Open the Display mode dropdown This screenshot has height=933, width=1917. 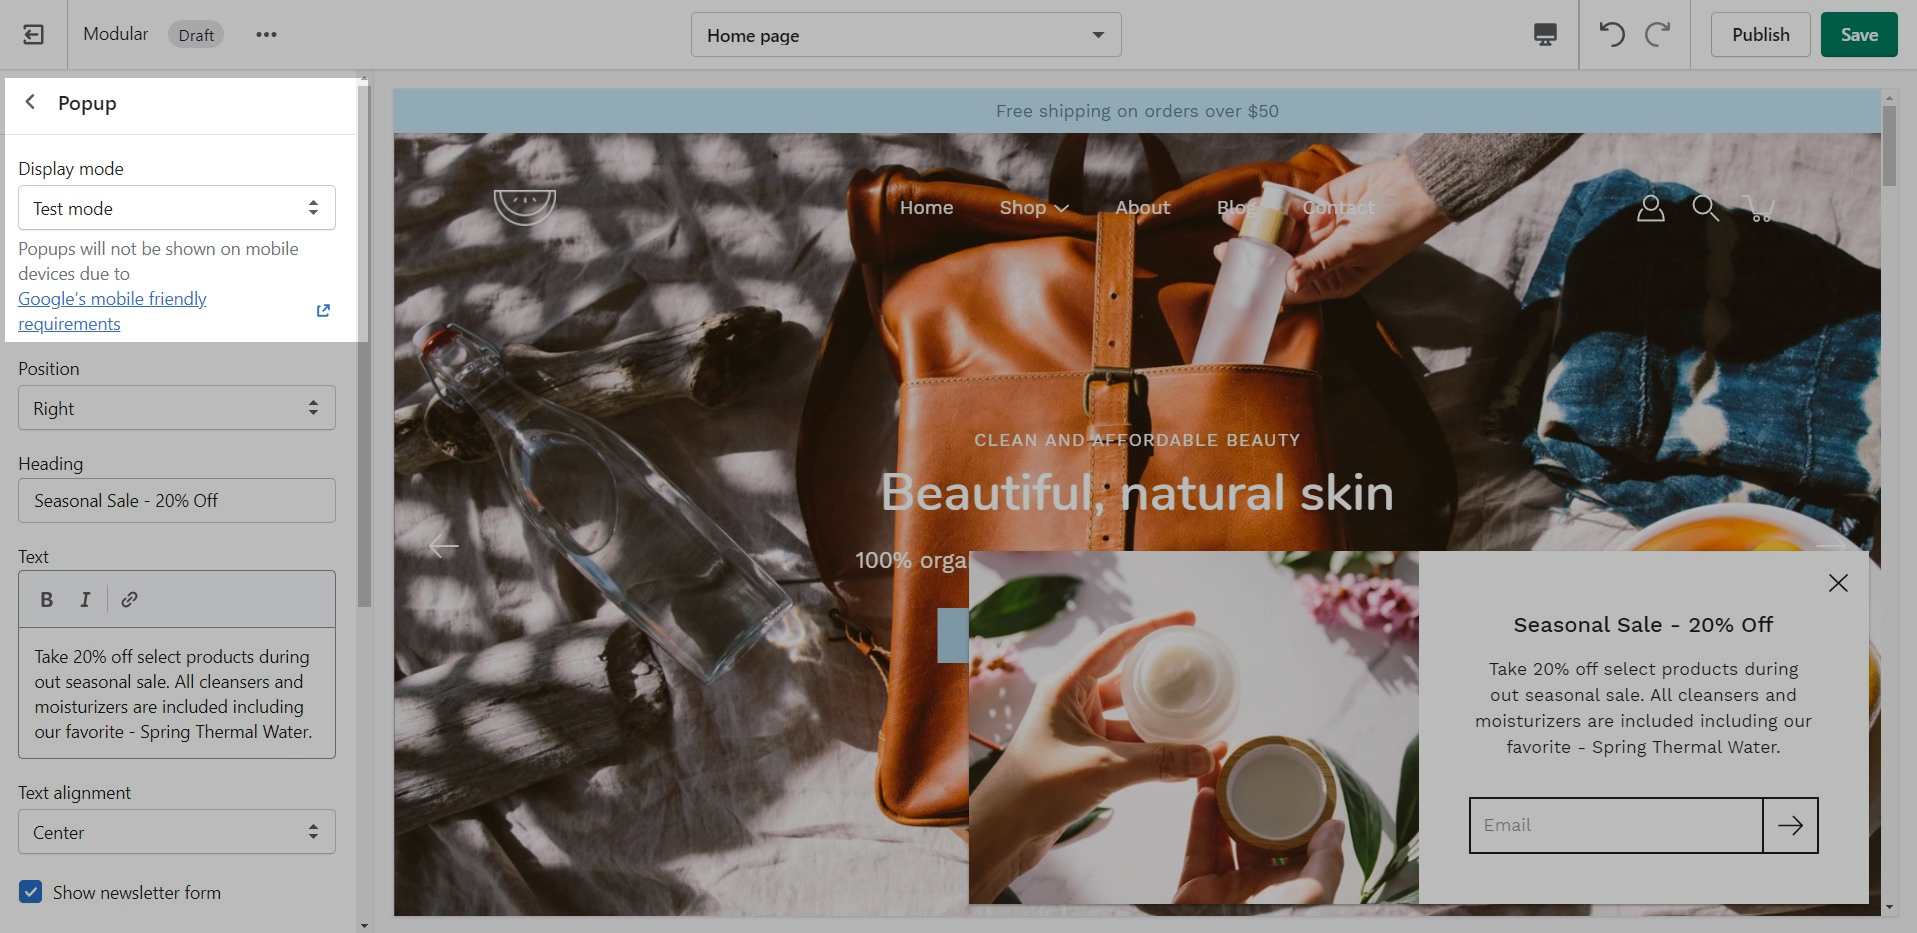(177, 208)
